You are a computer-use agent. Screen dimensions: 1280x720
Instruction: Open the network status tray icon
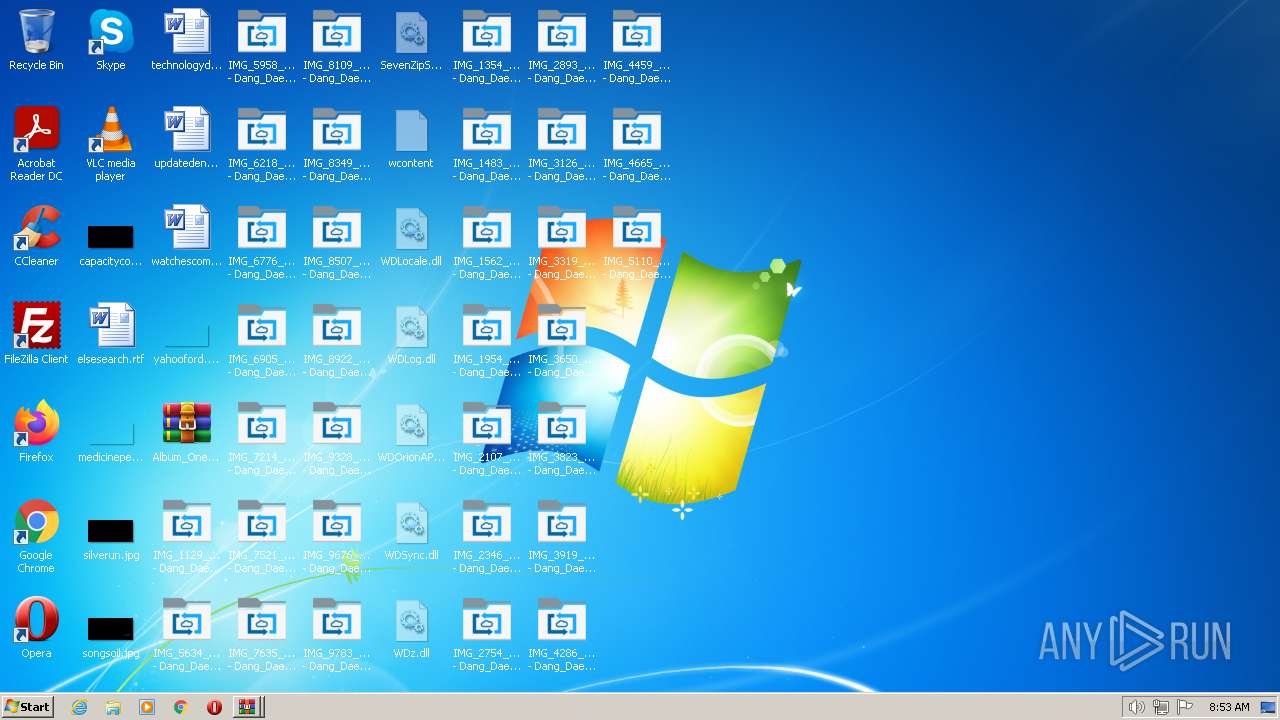click(1160, 707)
